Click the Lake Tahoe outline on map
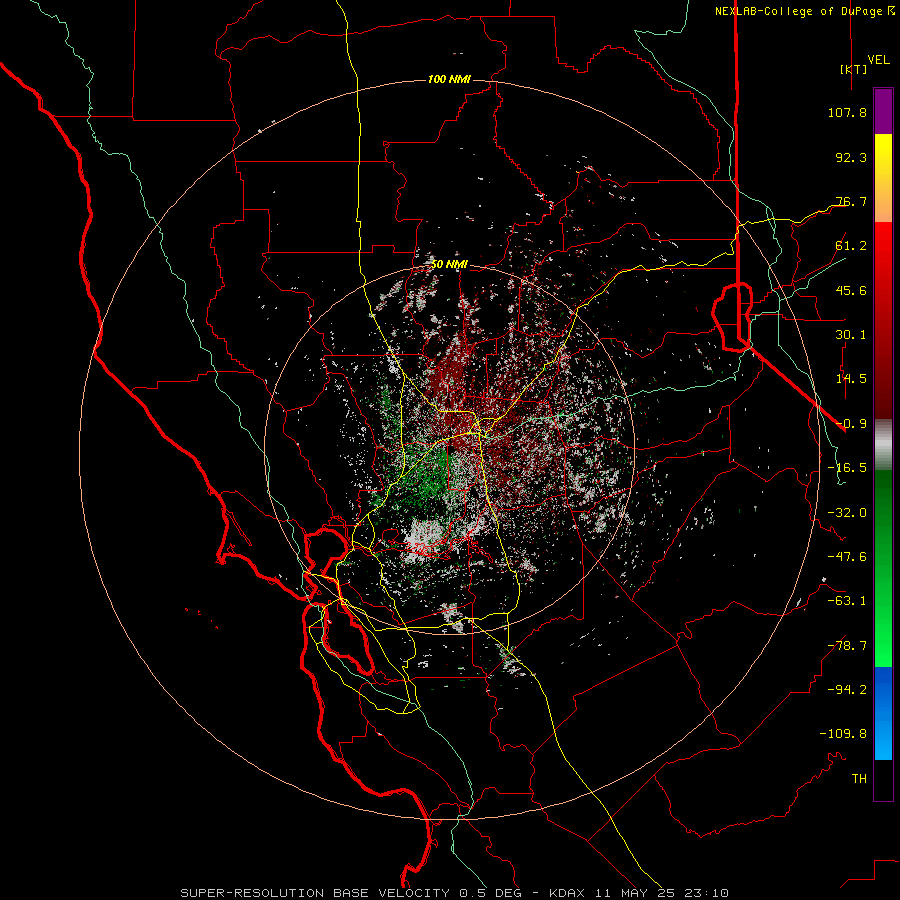The height and width of the screenshot is (900, 900). [732, 317]
